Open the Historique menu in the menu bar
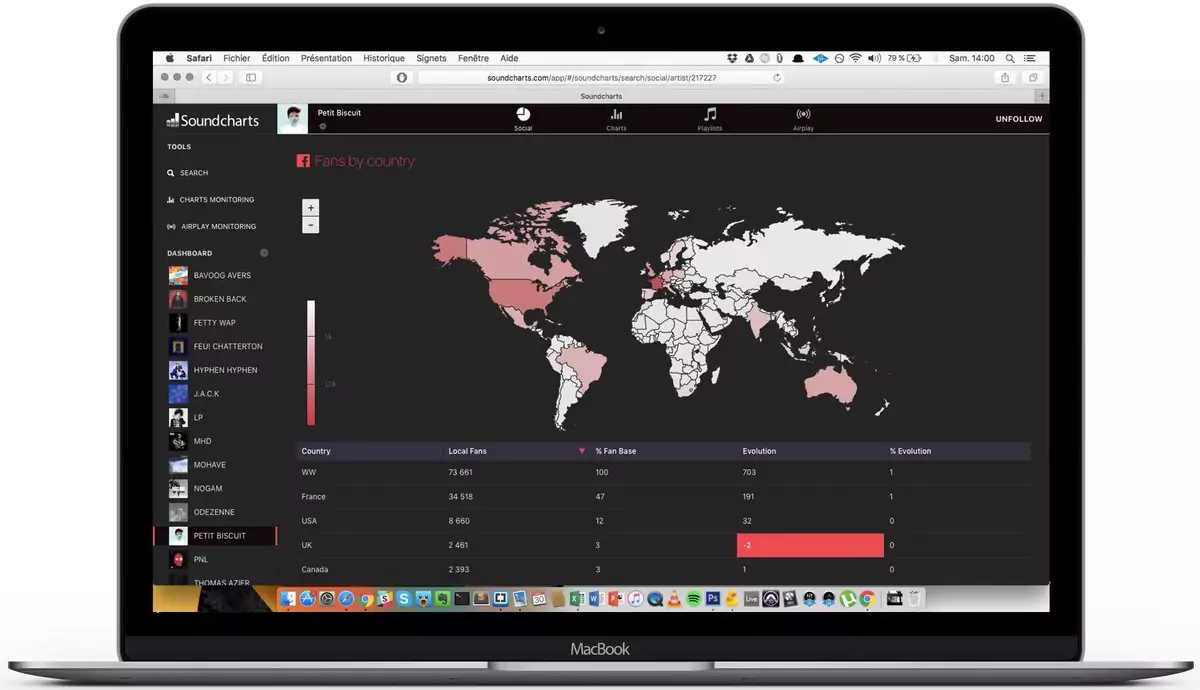This screenshot has height=690, width=1200. (384, 59)
